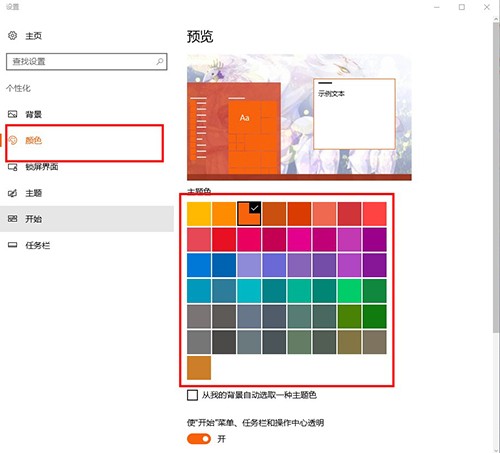Screen dimensions: 500x453
Task: Toggle Start menu transparency switch off
Action: (x=199, y=439)
